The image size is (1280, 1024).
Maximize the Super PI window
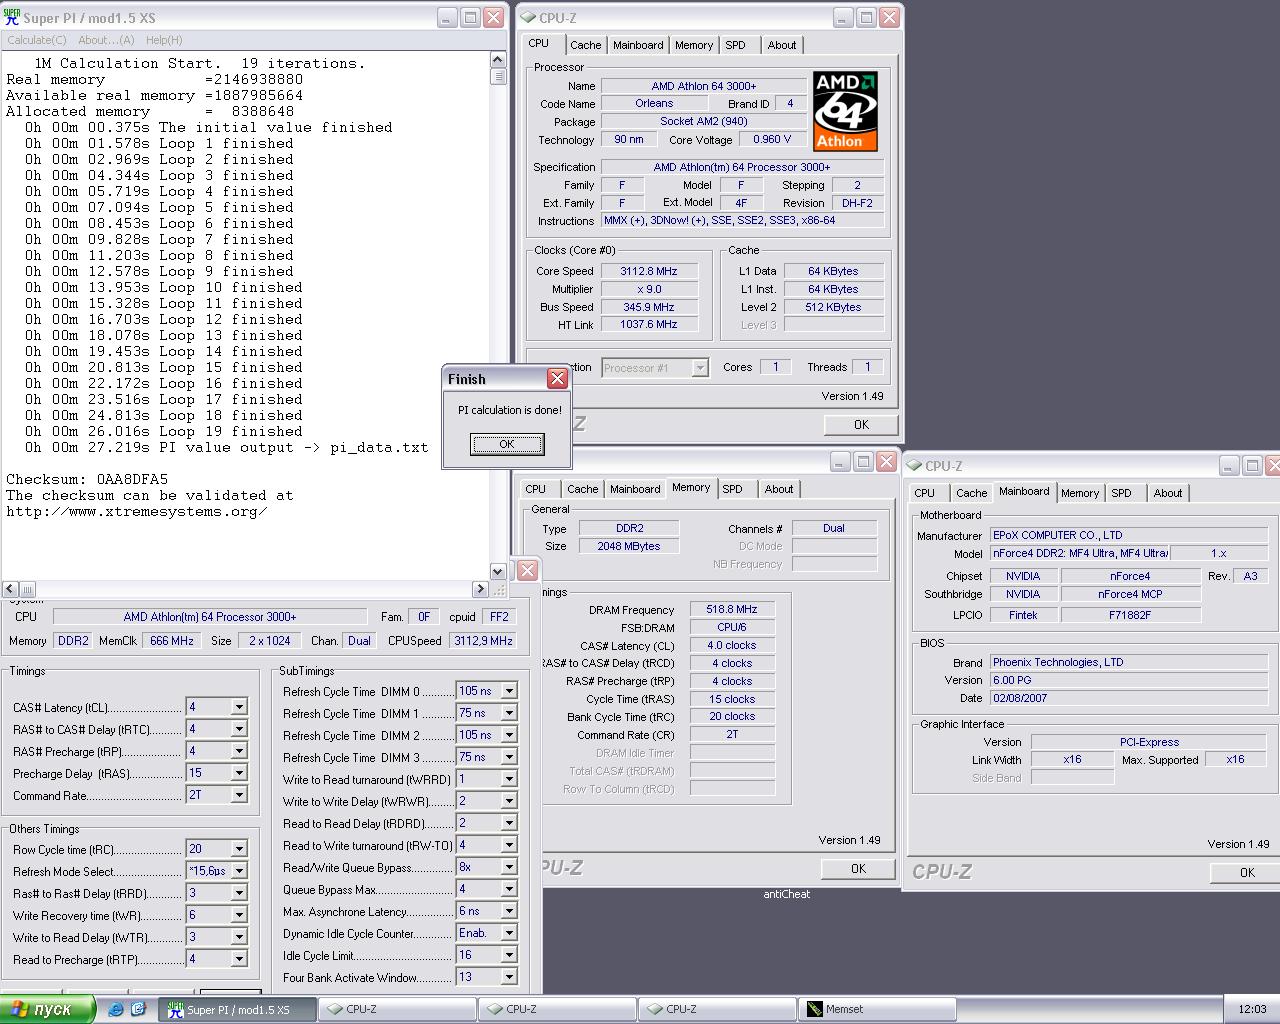[469, 18]
